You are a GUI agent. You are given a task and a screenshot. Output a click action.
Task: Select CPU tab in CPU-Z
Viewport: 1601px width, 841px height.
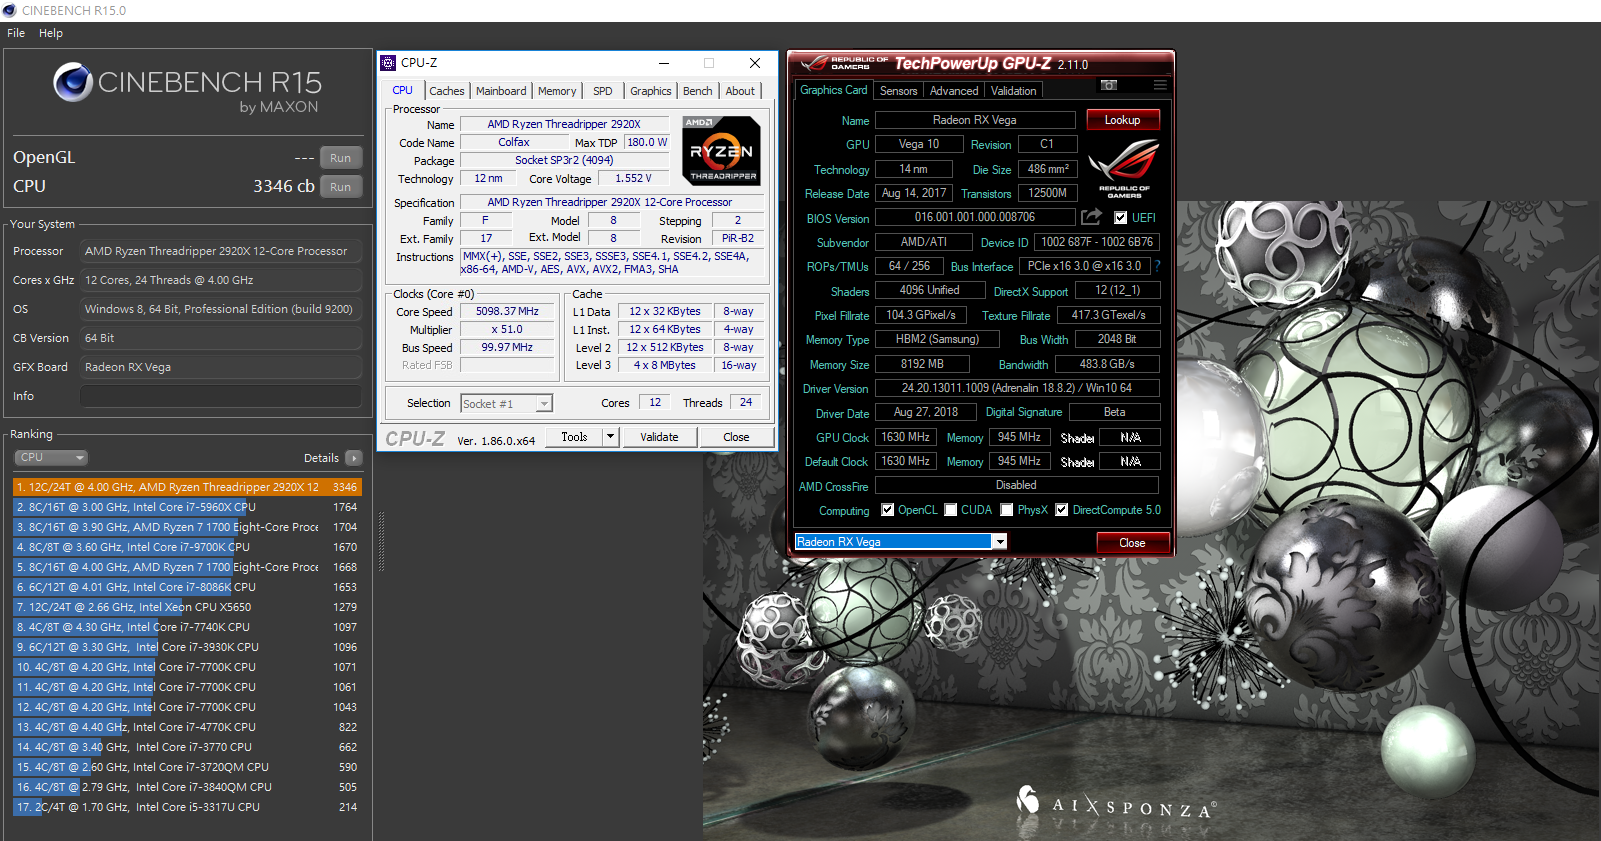pos(403,90)
